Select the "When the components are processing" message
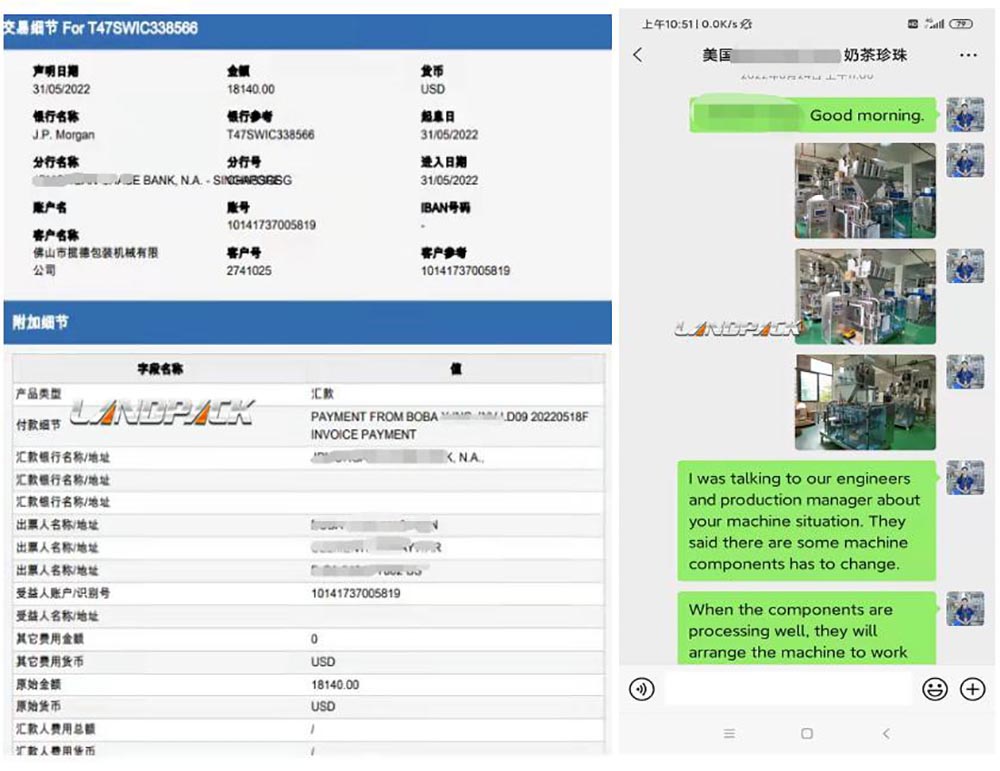The height and width of the screenshot is (771, 1000). [x=806, y=630]
